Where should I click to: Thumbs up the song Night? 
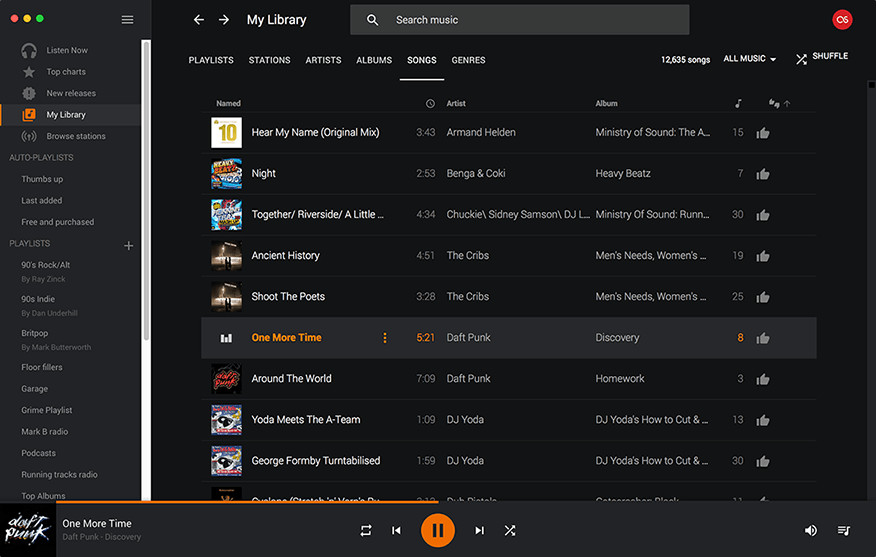click(x=763, y=174)
